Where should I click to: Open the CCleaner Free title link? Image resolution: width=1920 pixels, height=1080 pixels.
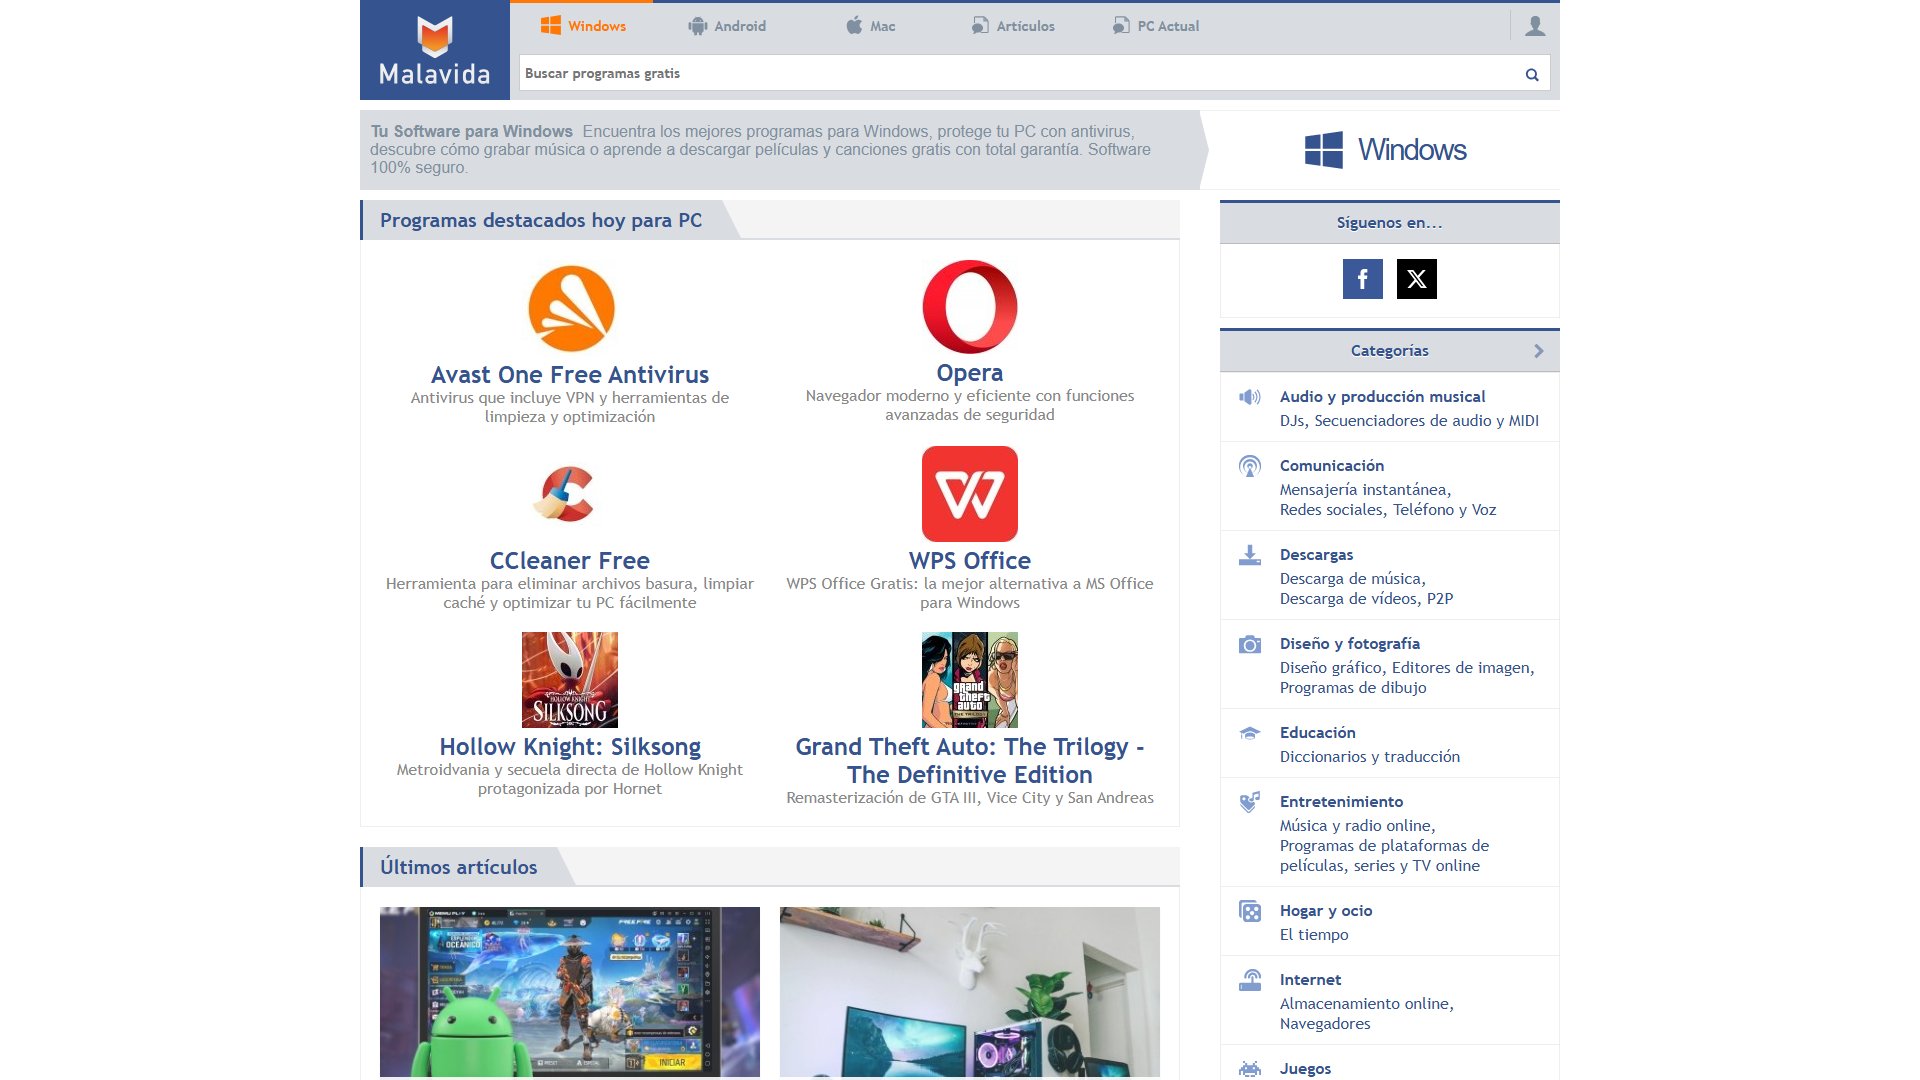coord(570,561)
